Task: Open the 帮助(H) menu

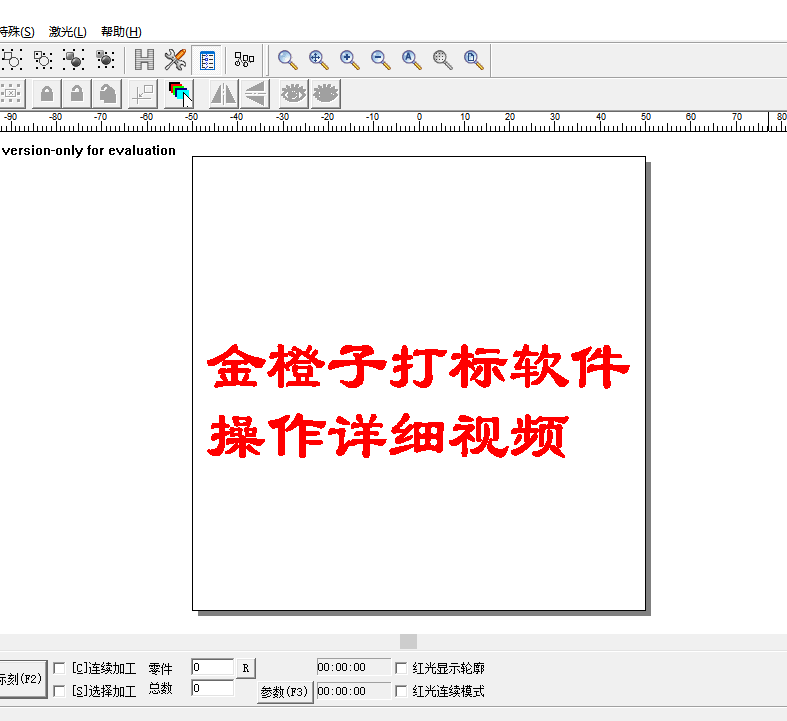Action: (x=121, y=32)
